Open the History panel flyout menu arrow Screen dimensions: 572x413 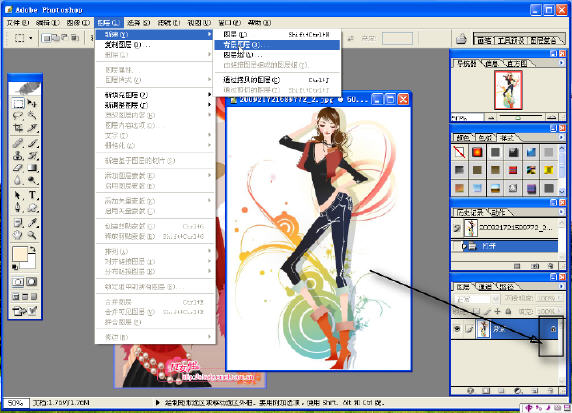[562, 212]
